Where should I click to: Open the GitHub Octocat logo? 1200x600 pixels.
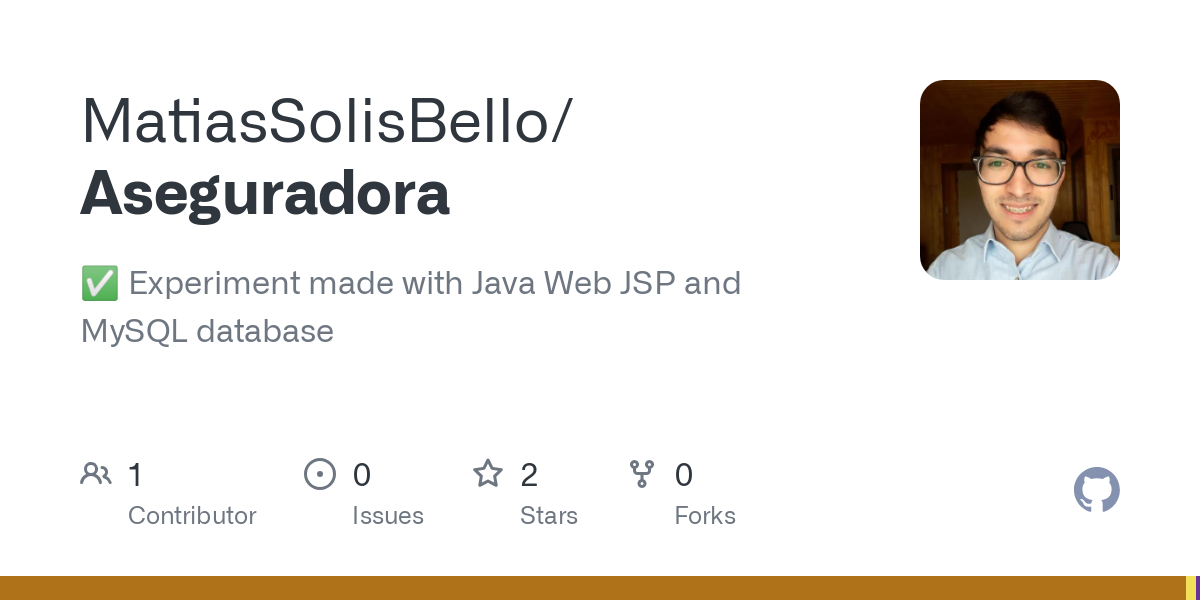click(1096, 490)
